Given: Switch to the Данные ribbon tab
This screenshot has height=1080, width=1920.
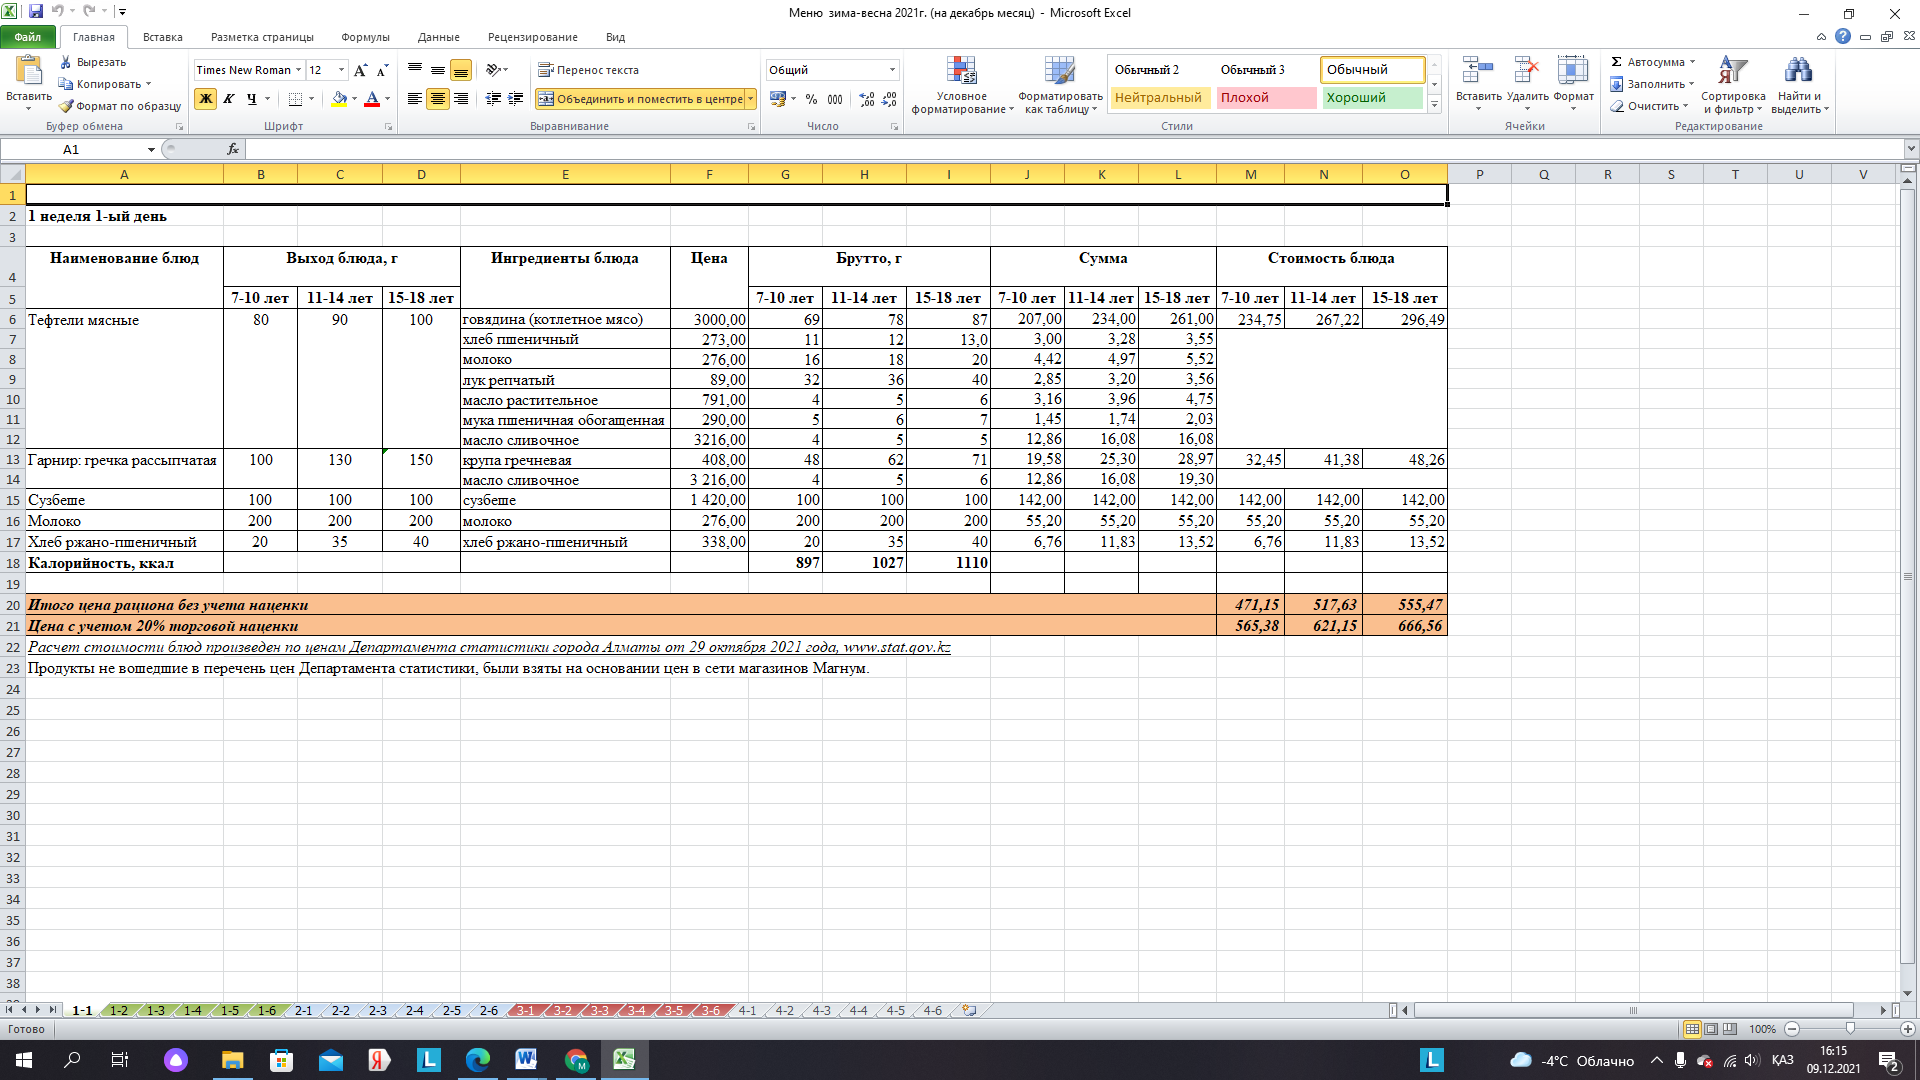Looking at the screenshot, I should [438, 37].
